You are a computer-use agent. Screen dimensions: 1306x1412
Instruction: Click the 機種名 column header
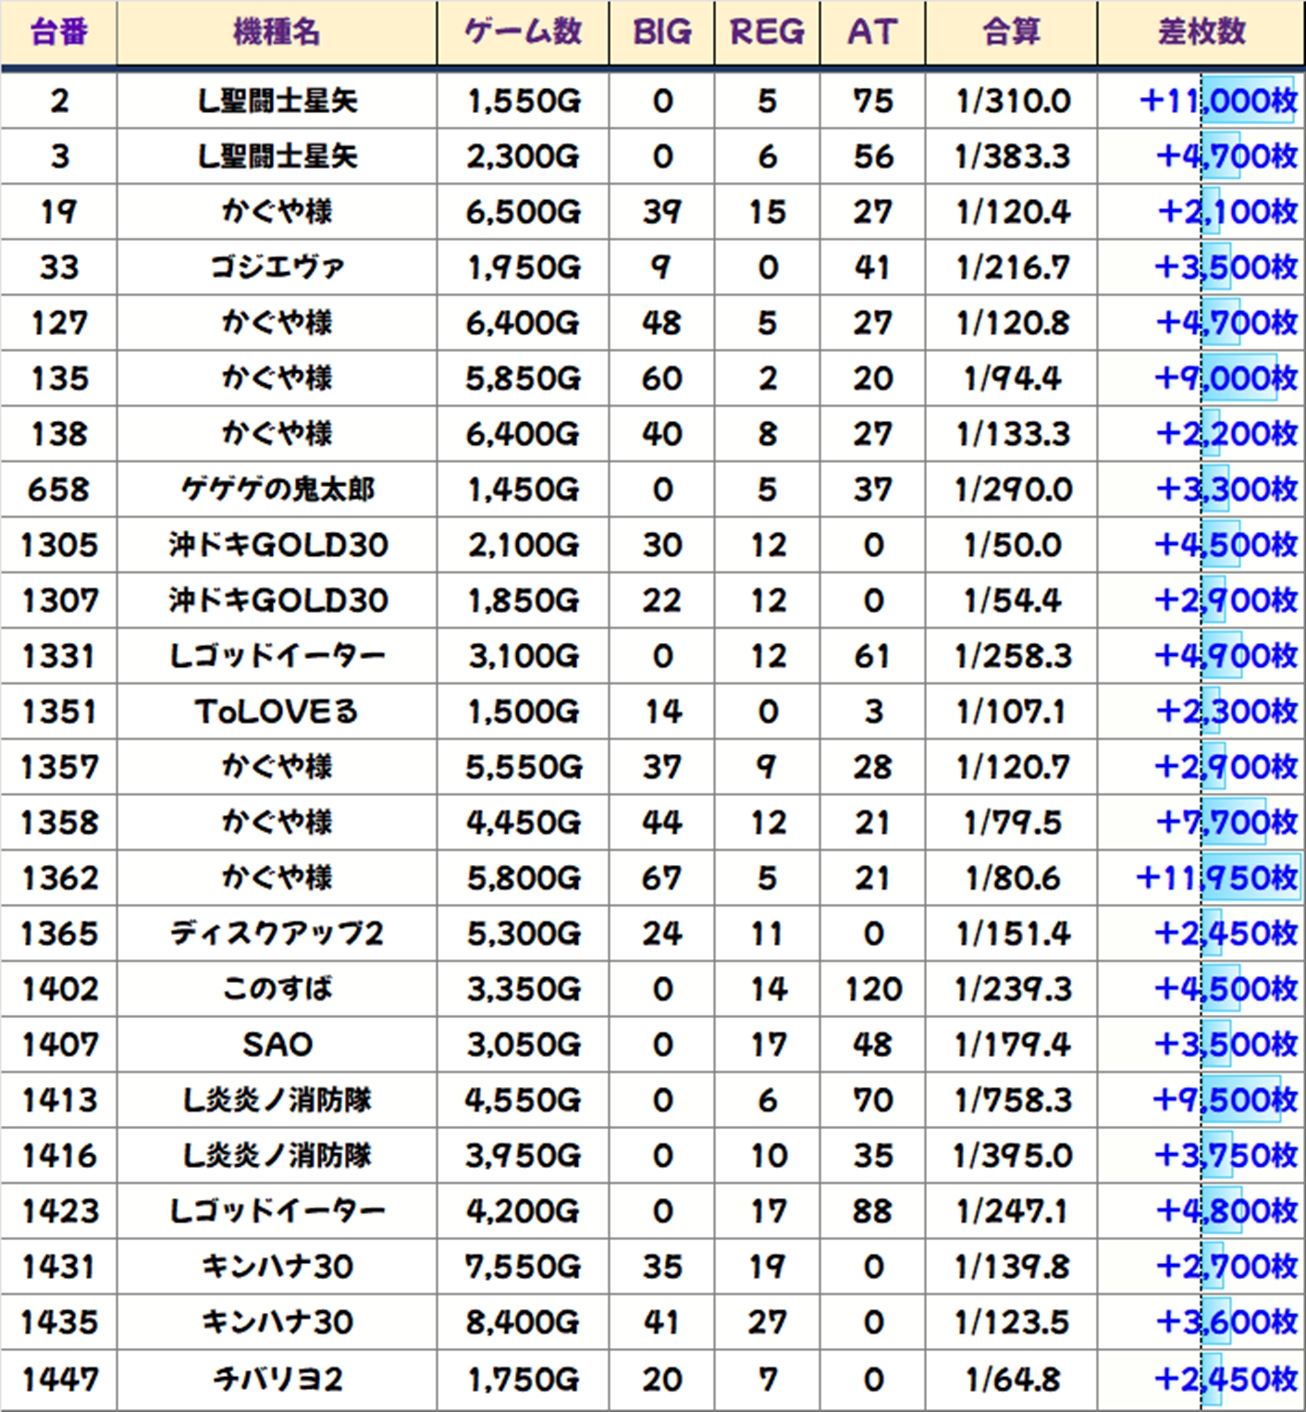(276, 32)
